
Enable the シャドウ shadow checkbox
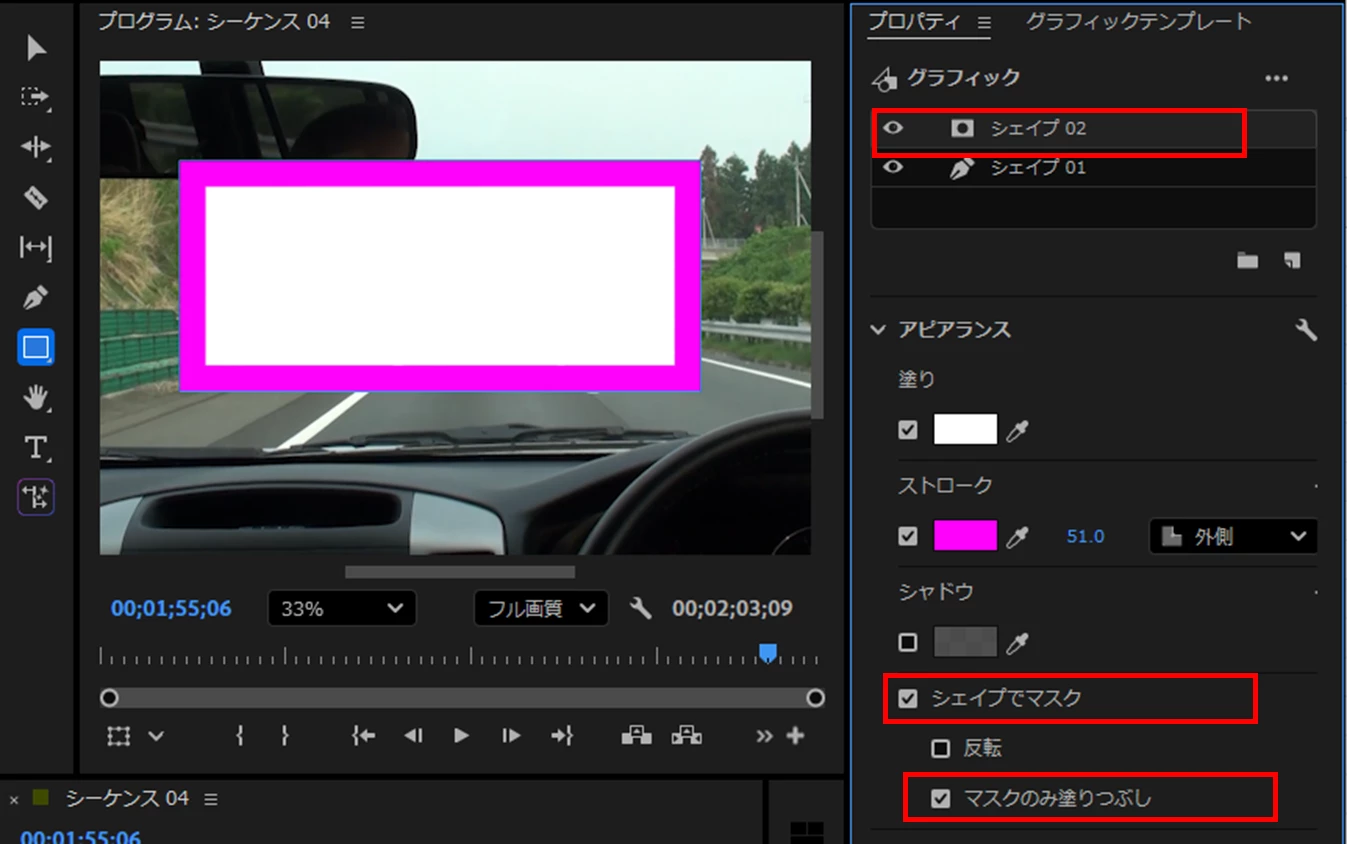click(908, 642)
